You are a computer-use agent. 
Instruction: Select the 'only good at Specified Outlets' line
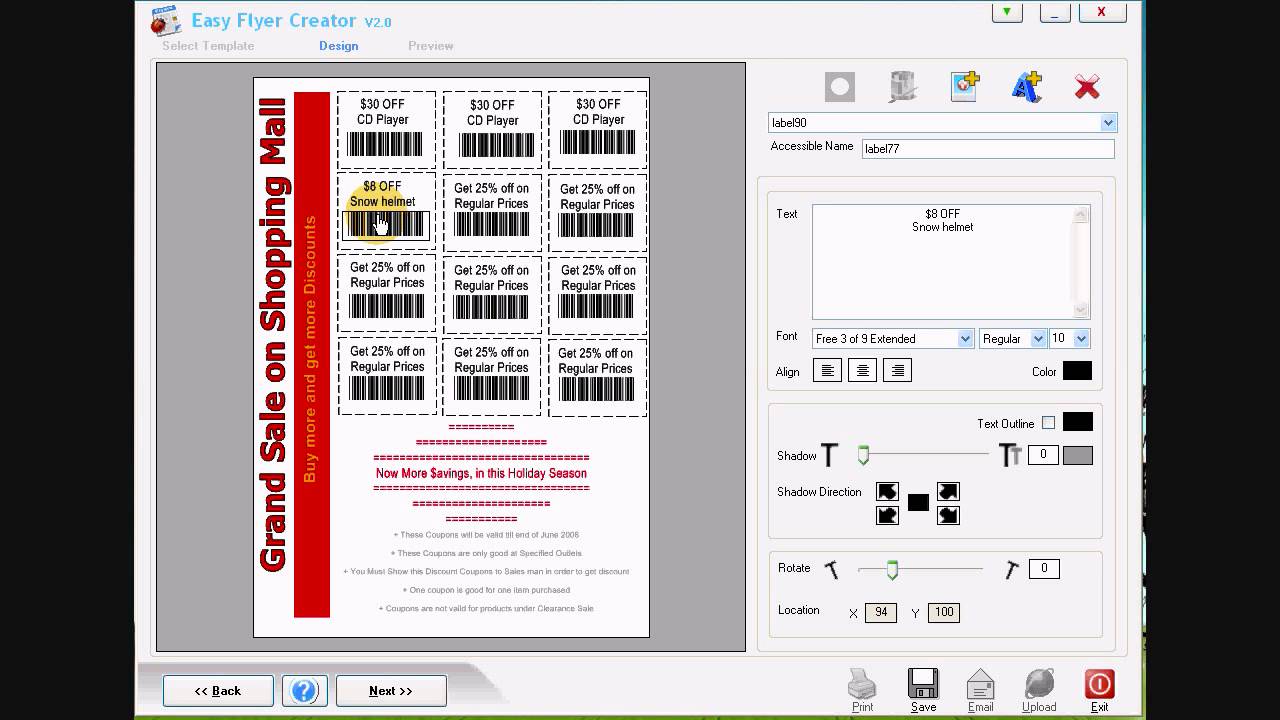tap(486, 553)
